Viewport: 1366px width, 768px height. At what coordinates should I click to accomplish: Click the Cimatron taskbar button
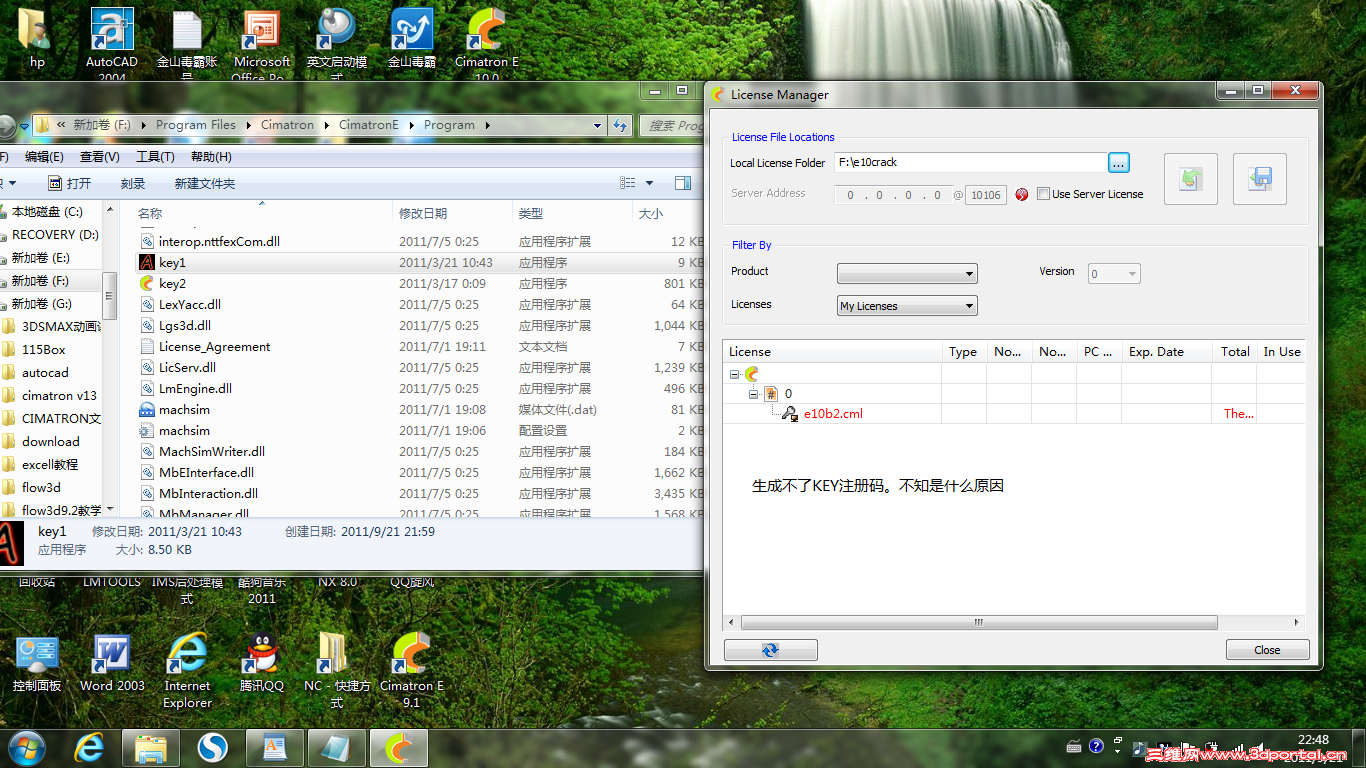tap(398, 747)
